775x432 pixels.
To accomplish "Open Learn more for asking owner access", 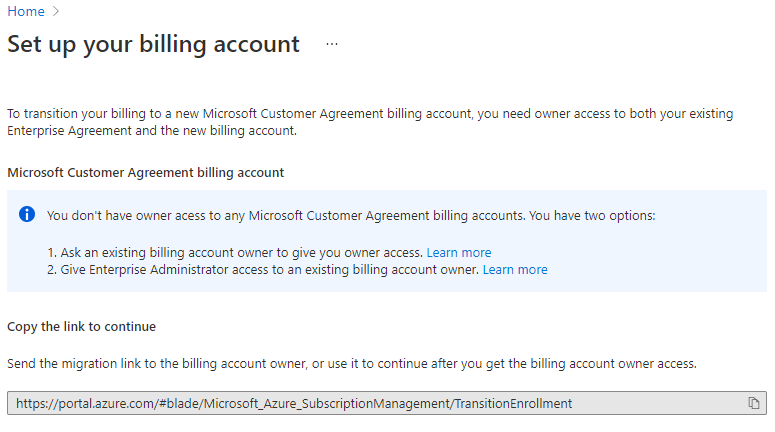I will click(459, 253).
